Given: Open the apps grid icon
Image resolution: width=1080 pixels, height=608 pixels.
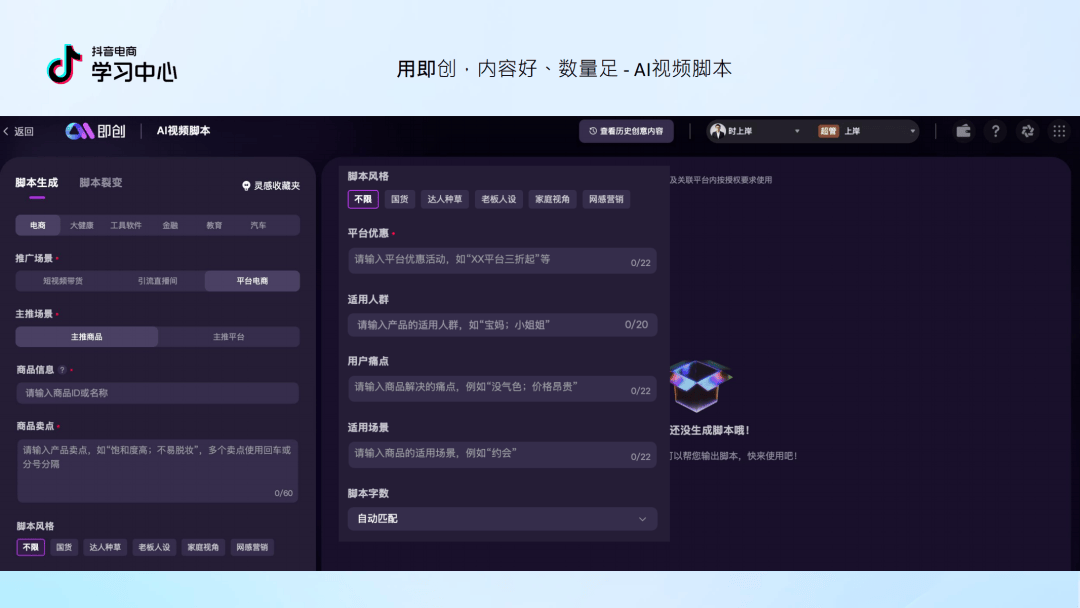Looking at the screenshot, I should click(1059, 131).
